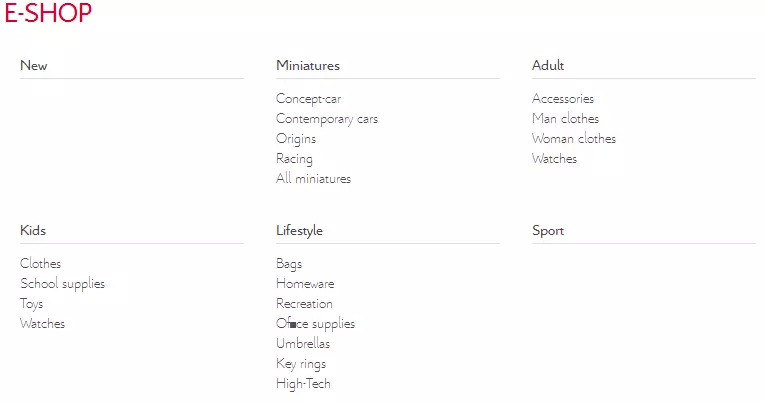Click the High-Tech link
Image resolution: width=764 pixels, height=403 pixels.
pos(303,384)
